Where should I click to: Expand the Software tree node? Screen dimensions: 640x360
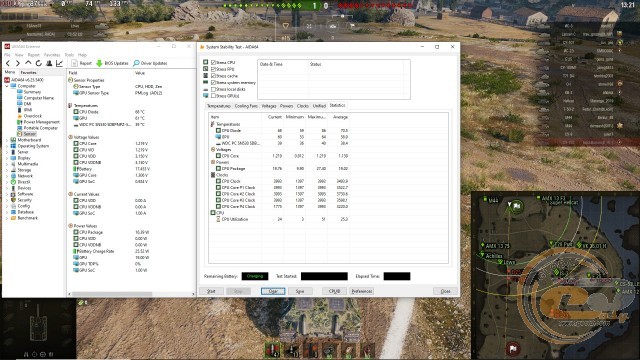(x=7, y=194)
